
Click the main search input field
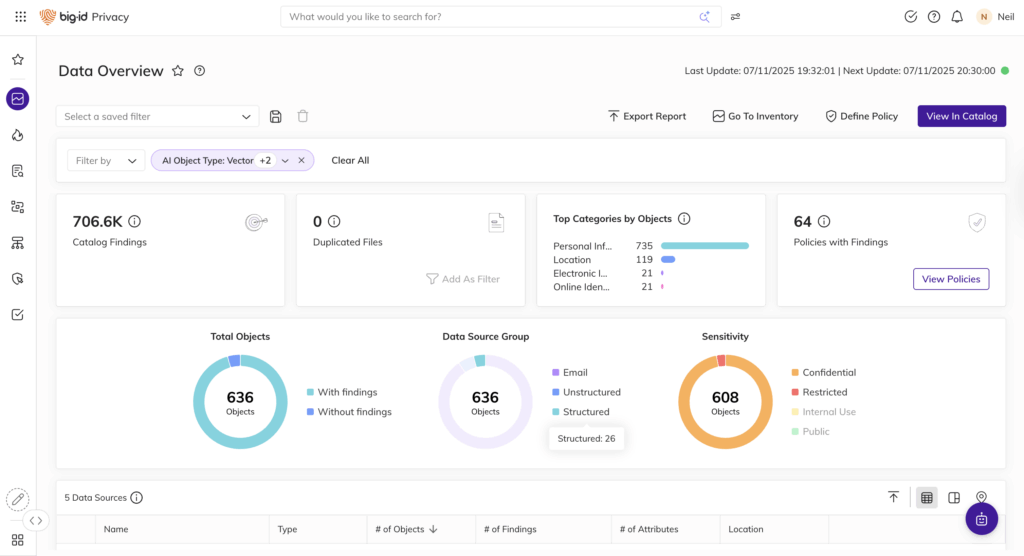[490, 17]
